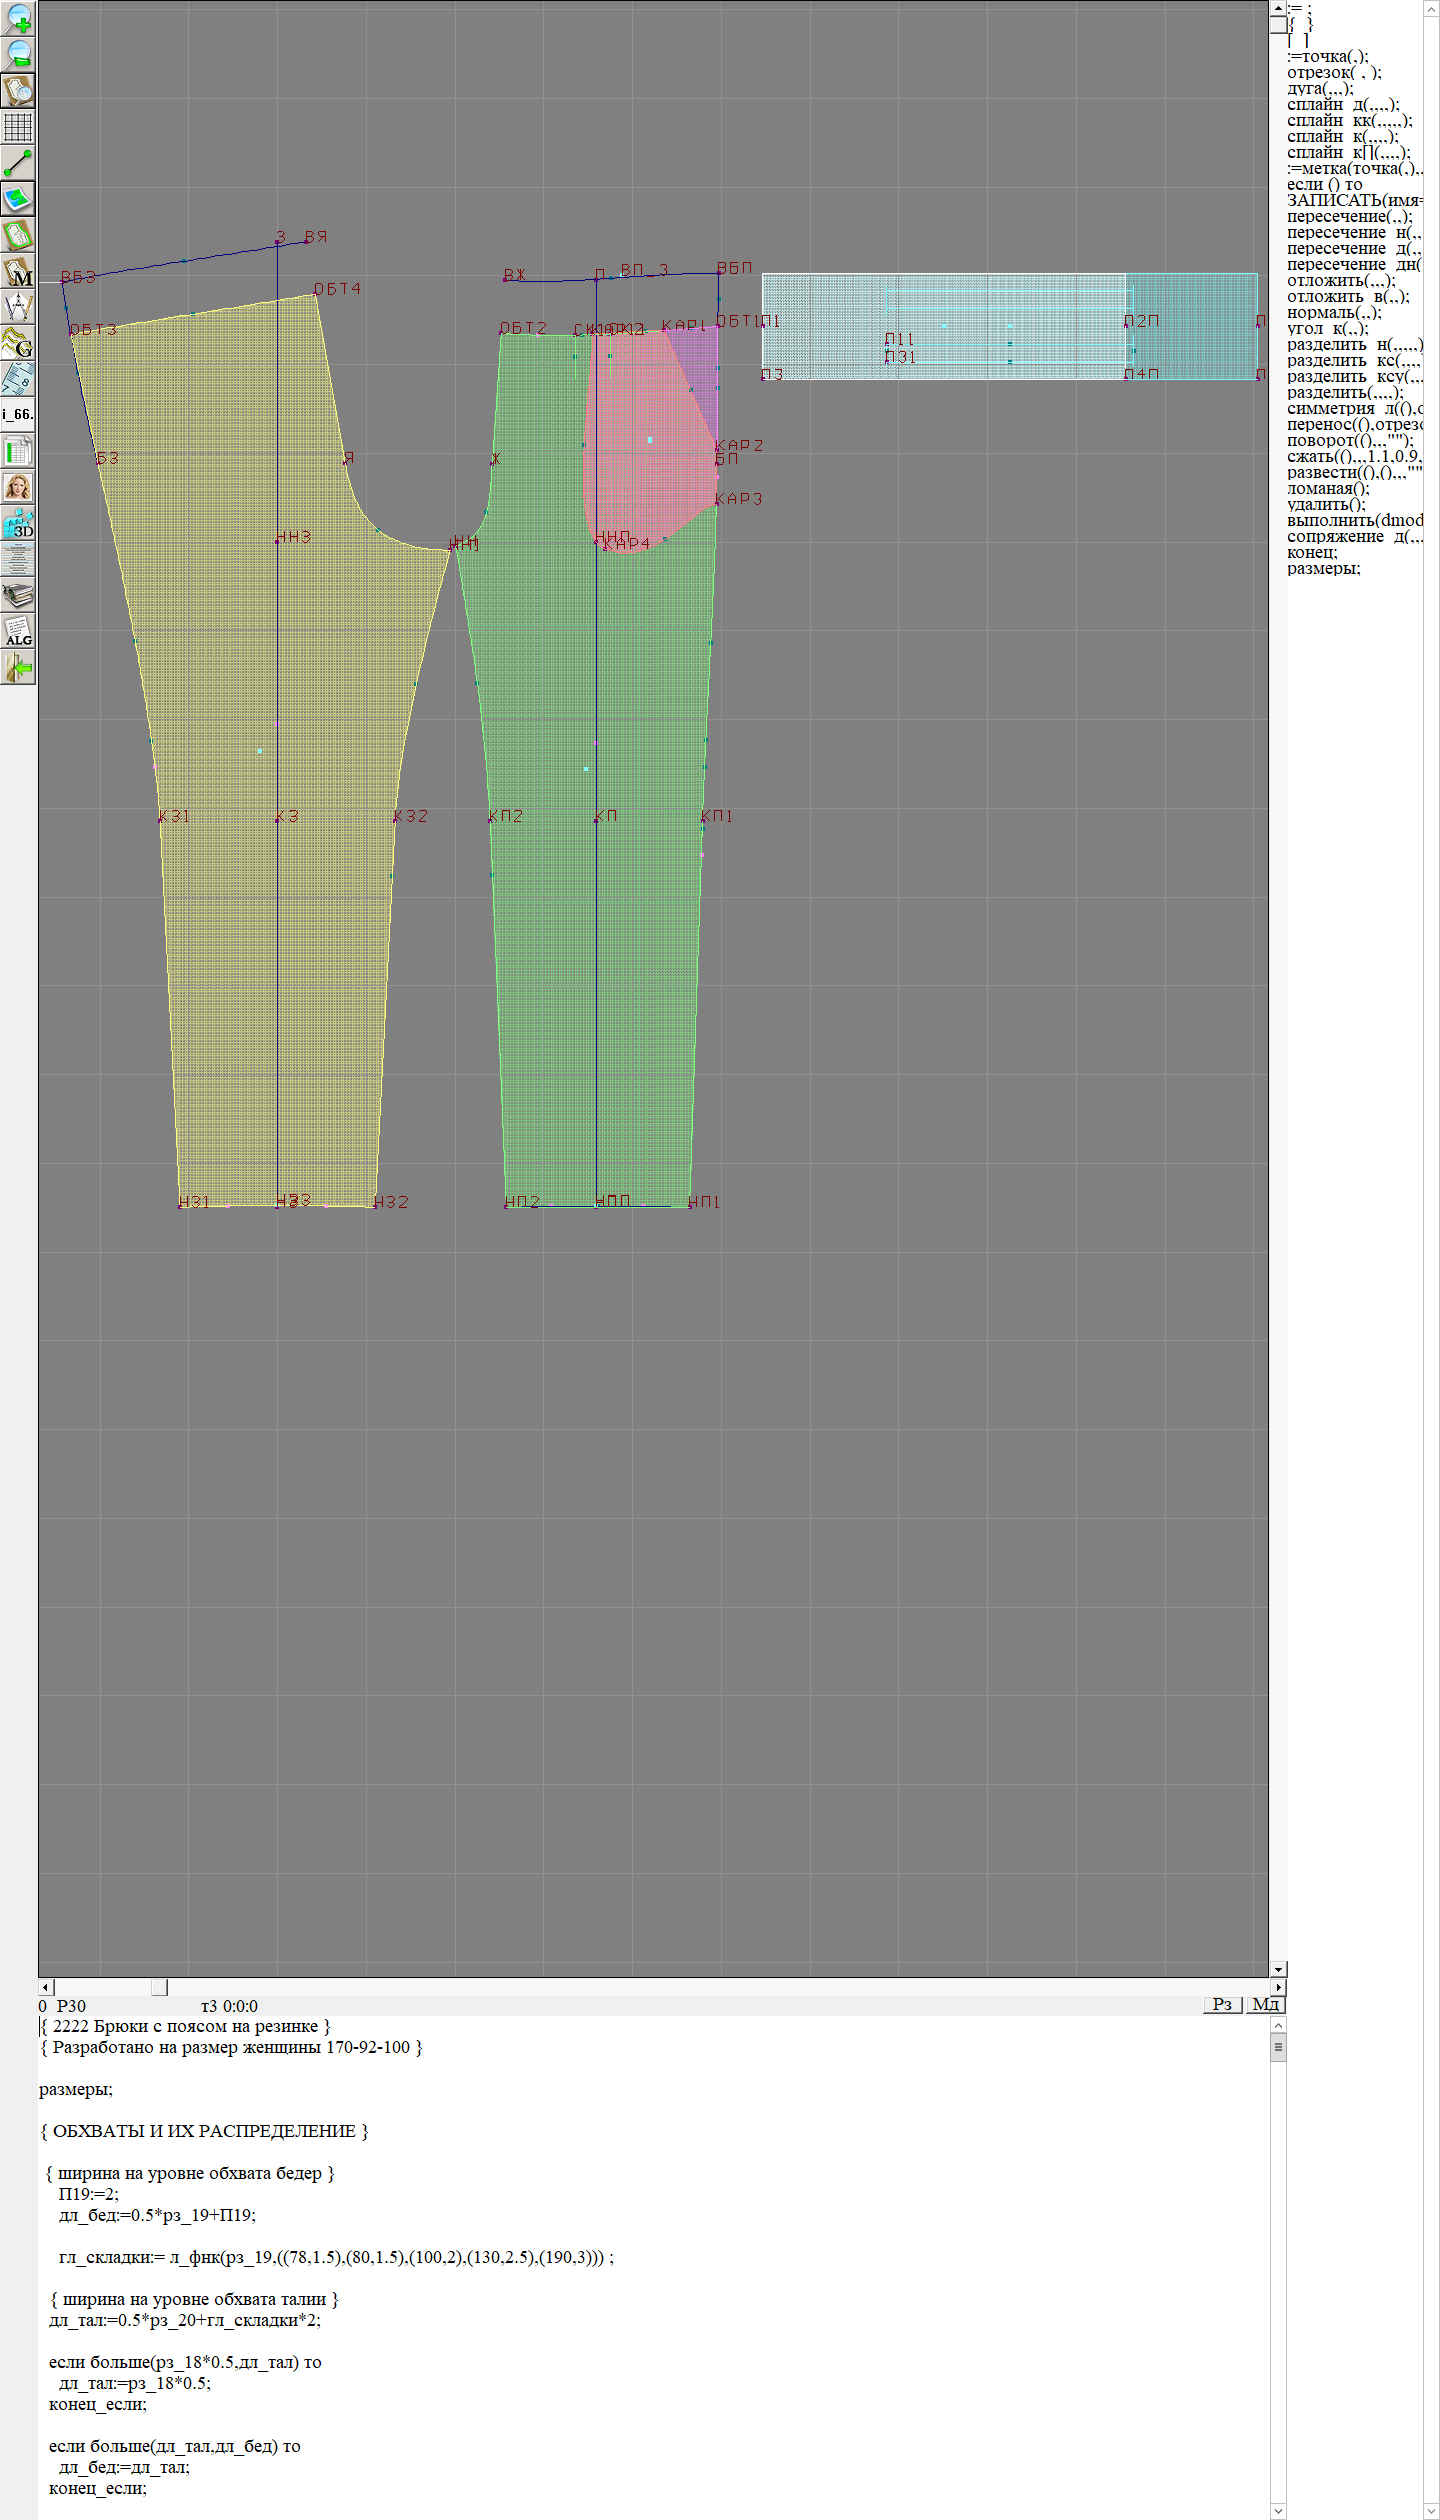Insert 'отрезок( , );' from operator list
1440x2520 pixels.
(1334, 73)
